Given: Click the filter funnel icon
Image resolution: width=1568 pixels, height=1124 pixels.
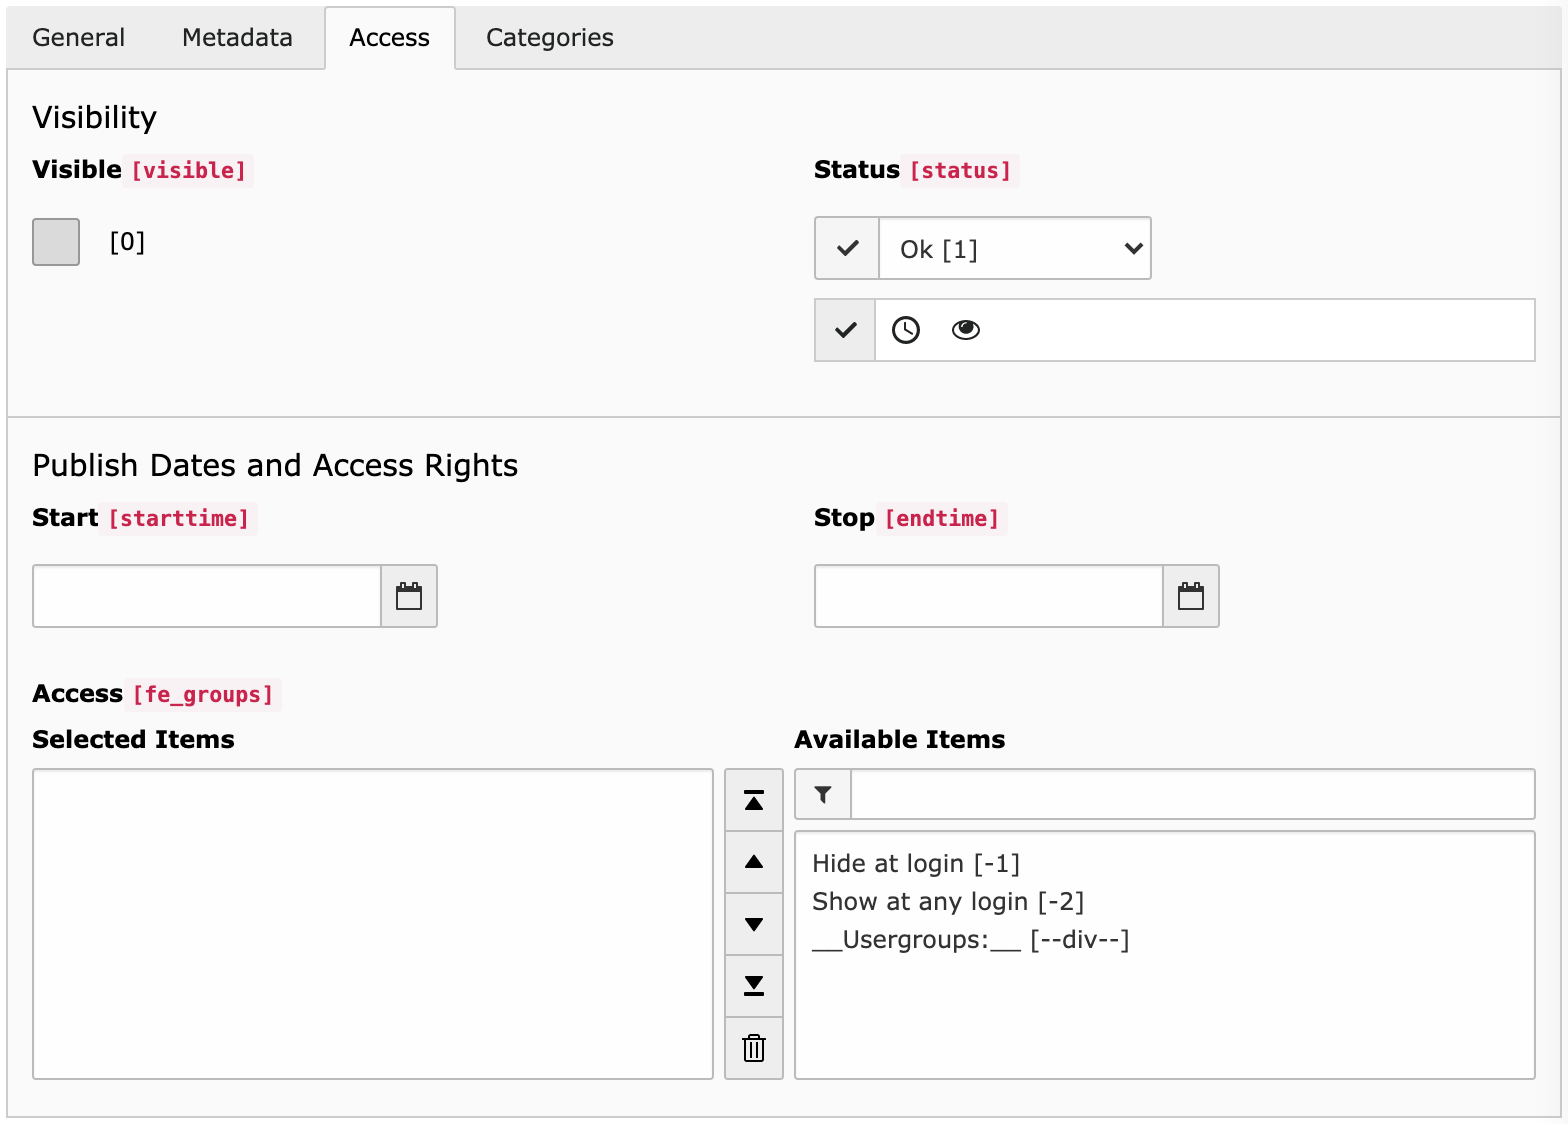Looking at the screenshot, I should [823, 795].
